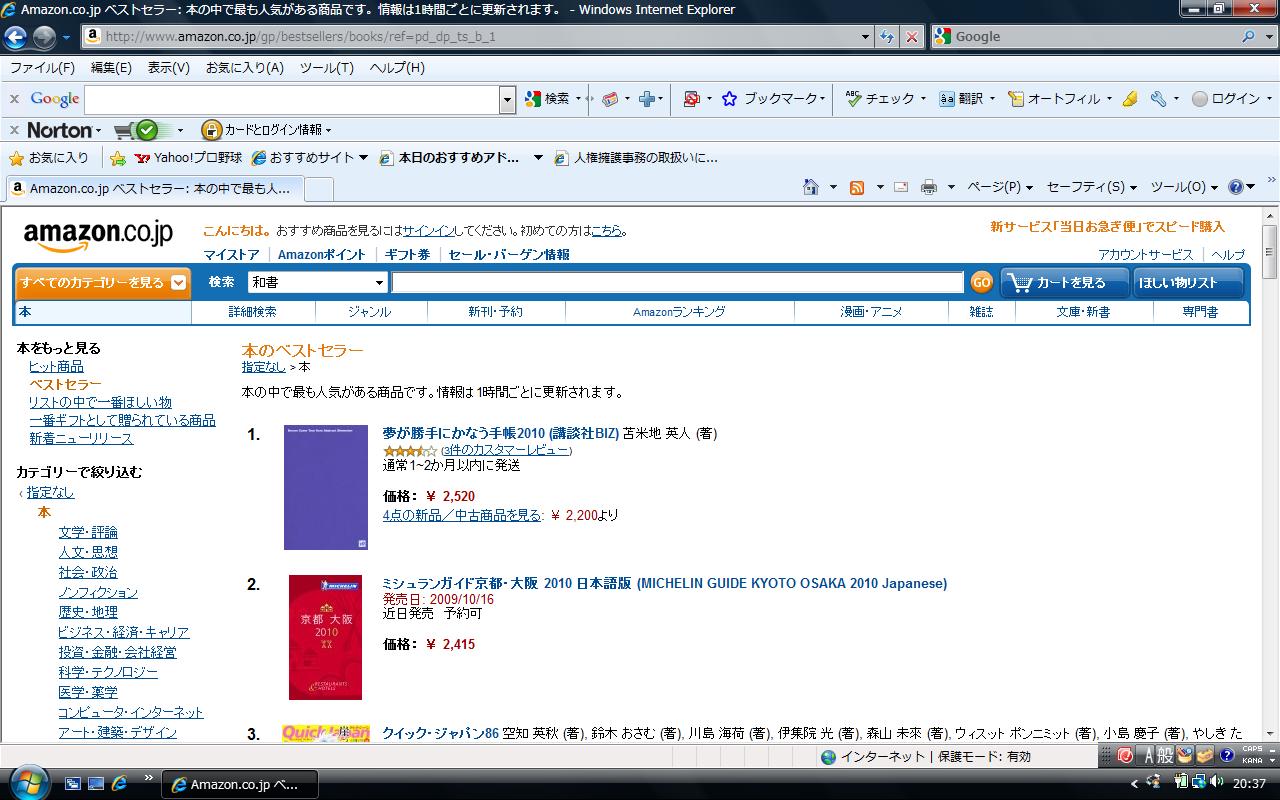Open the セール・バーゲン情報 link
This screenshot has width=1280, height=800.
coord(509,255)
